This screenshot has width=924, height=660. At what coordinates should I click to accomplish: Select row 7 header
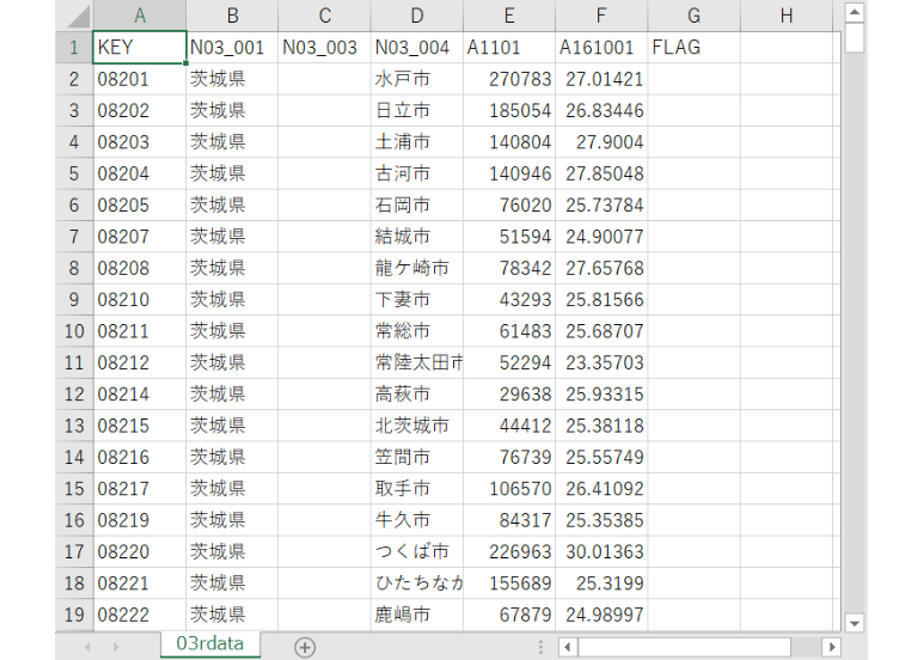click(x=74, y=236)
